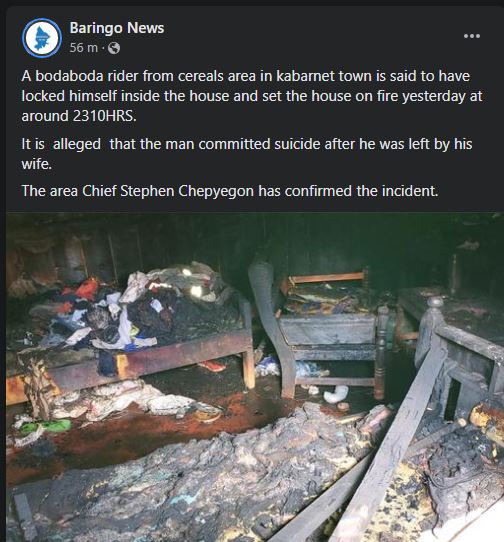The width and height of the screenshot is (504, 542).
Task: Click the globe public audience icon
Action: 114,48
